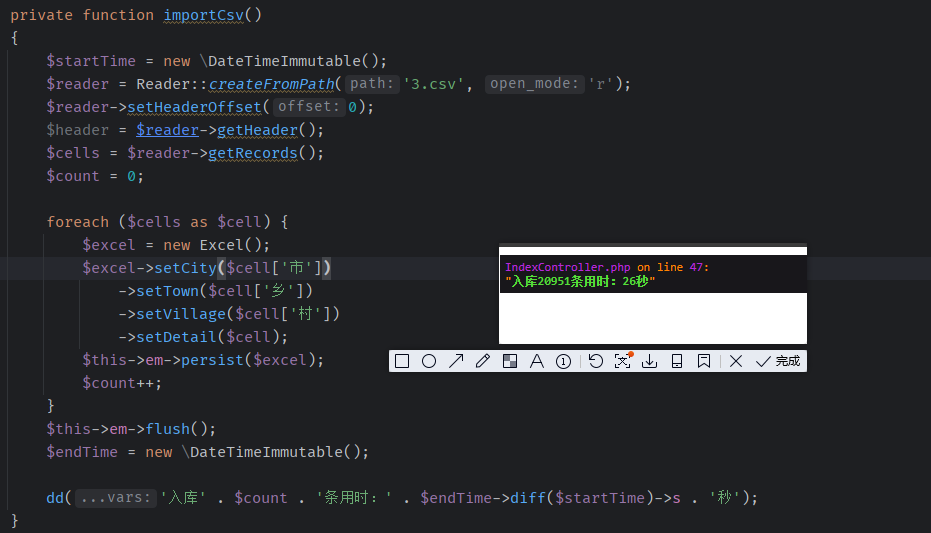Screen dimensions: 931x533
Task: Click IndexController.php in the output popup
Action: coord(568,268)
